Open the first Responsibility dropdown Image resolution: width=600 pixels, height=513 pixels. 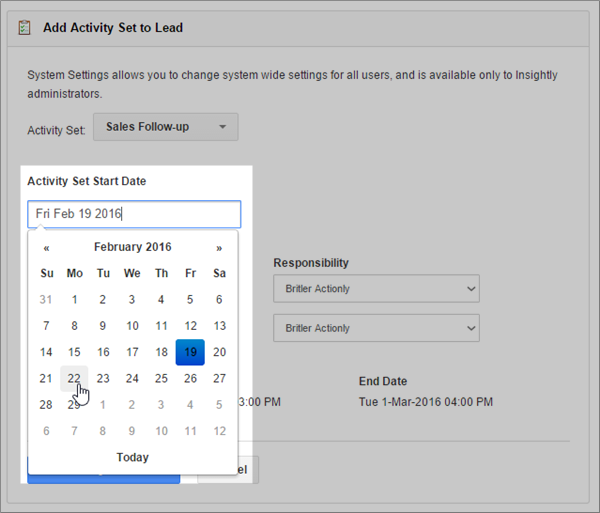click(376, 288)
